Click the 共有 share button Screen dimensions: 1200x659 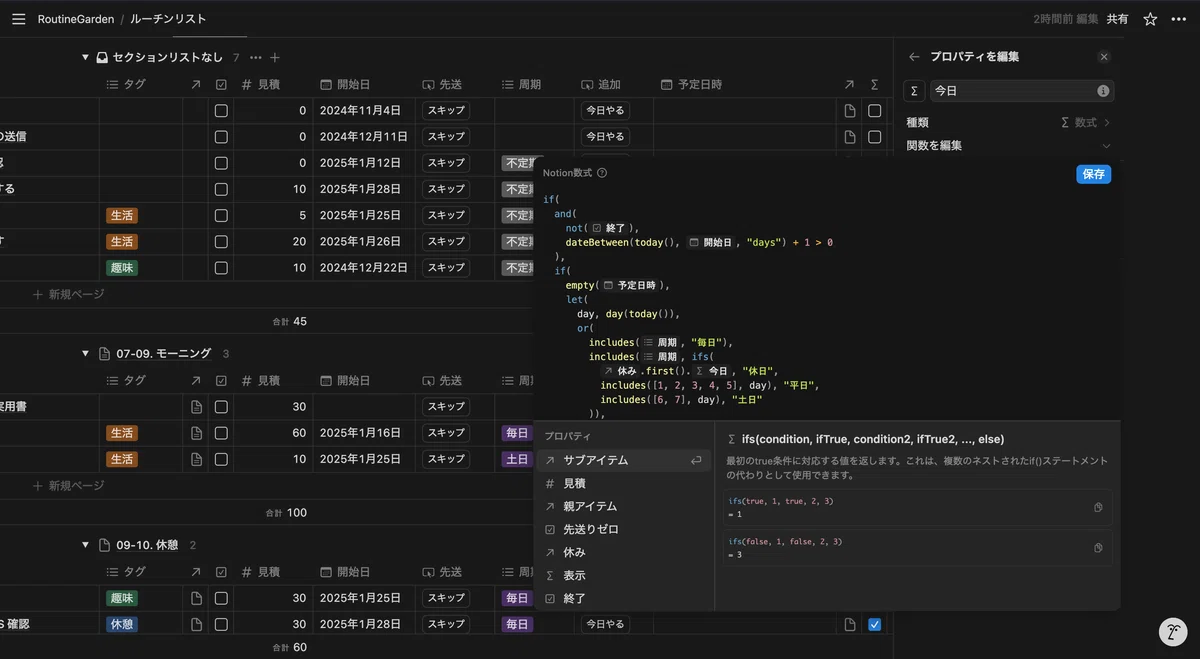coord(1117,19)
